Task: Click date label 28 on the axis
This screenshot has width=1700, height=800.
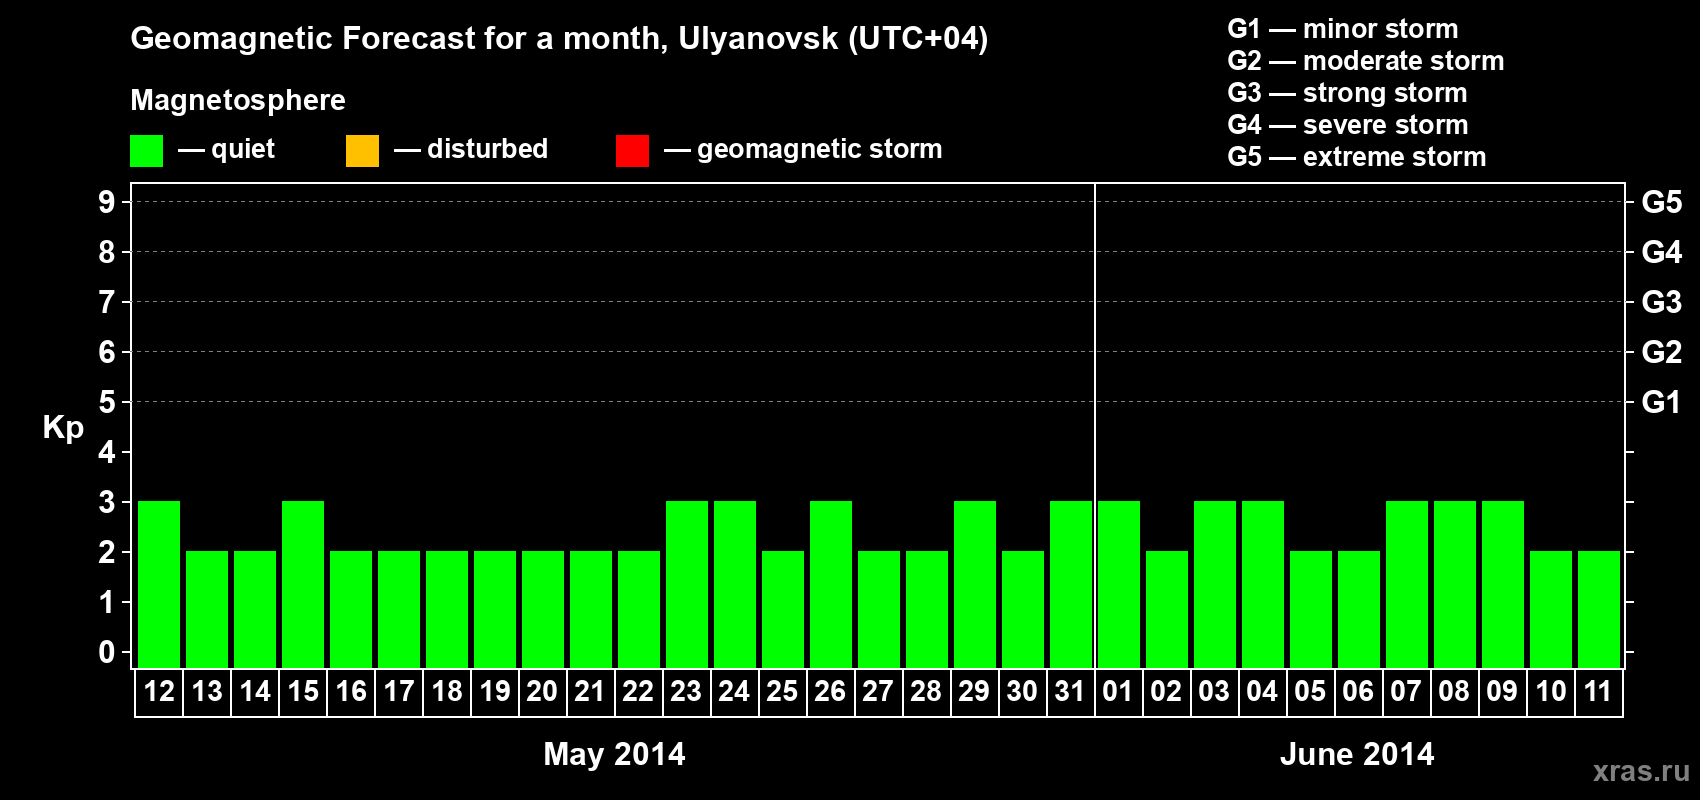Action: pyautogui.click(x=927, y=691)
